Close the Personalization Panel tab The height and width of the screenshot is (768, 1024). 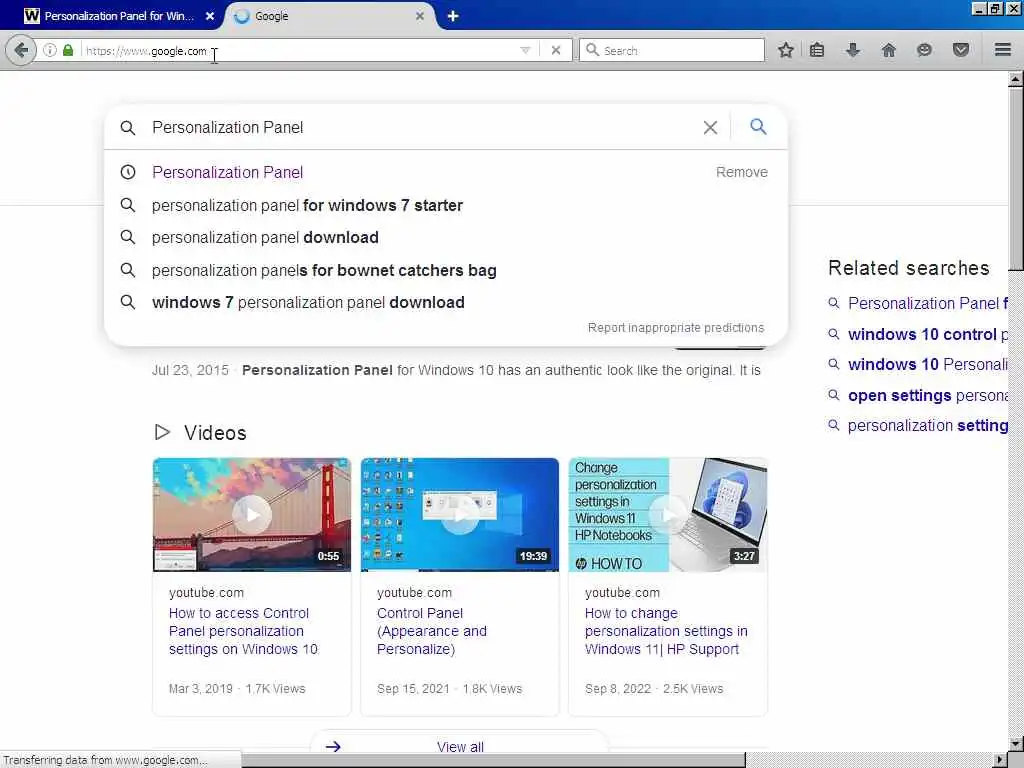coord(210,16)
